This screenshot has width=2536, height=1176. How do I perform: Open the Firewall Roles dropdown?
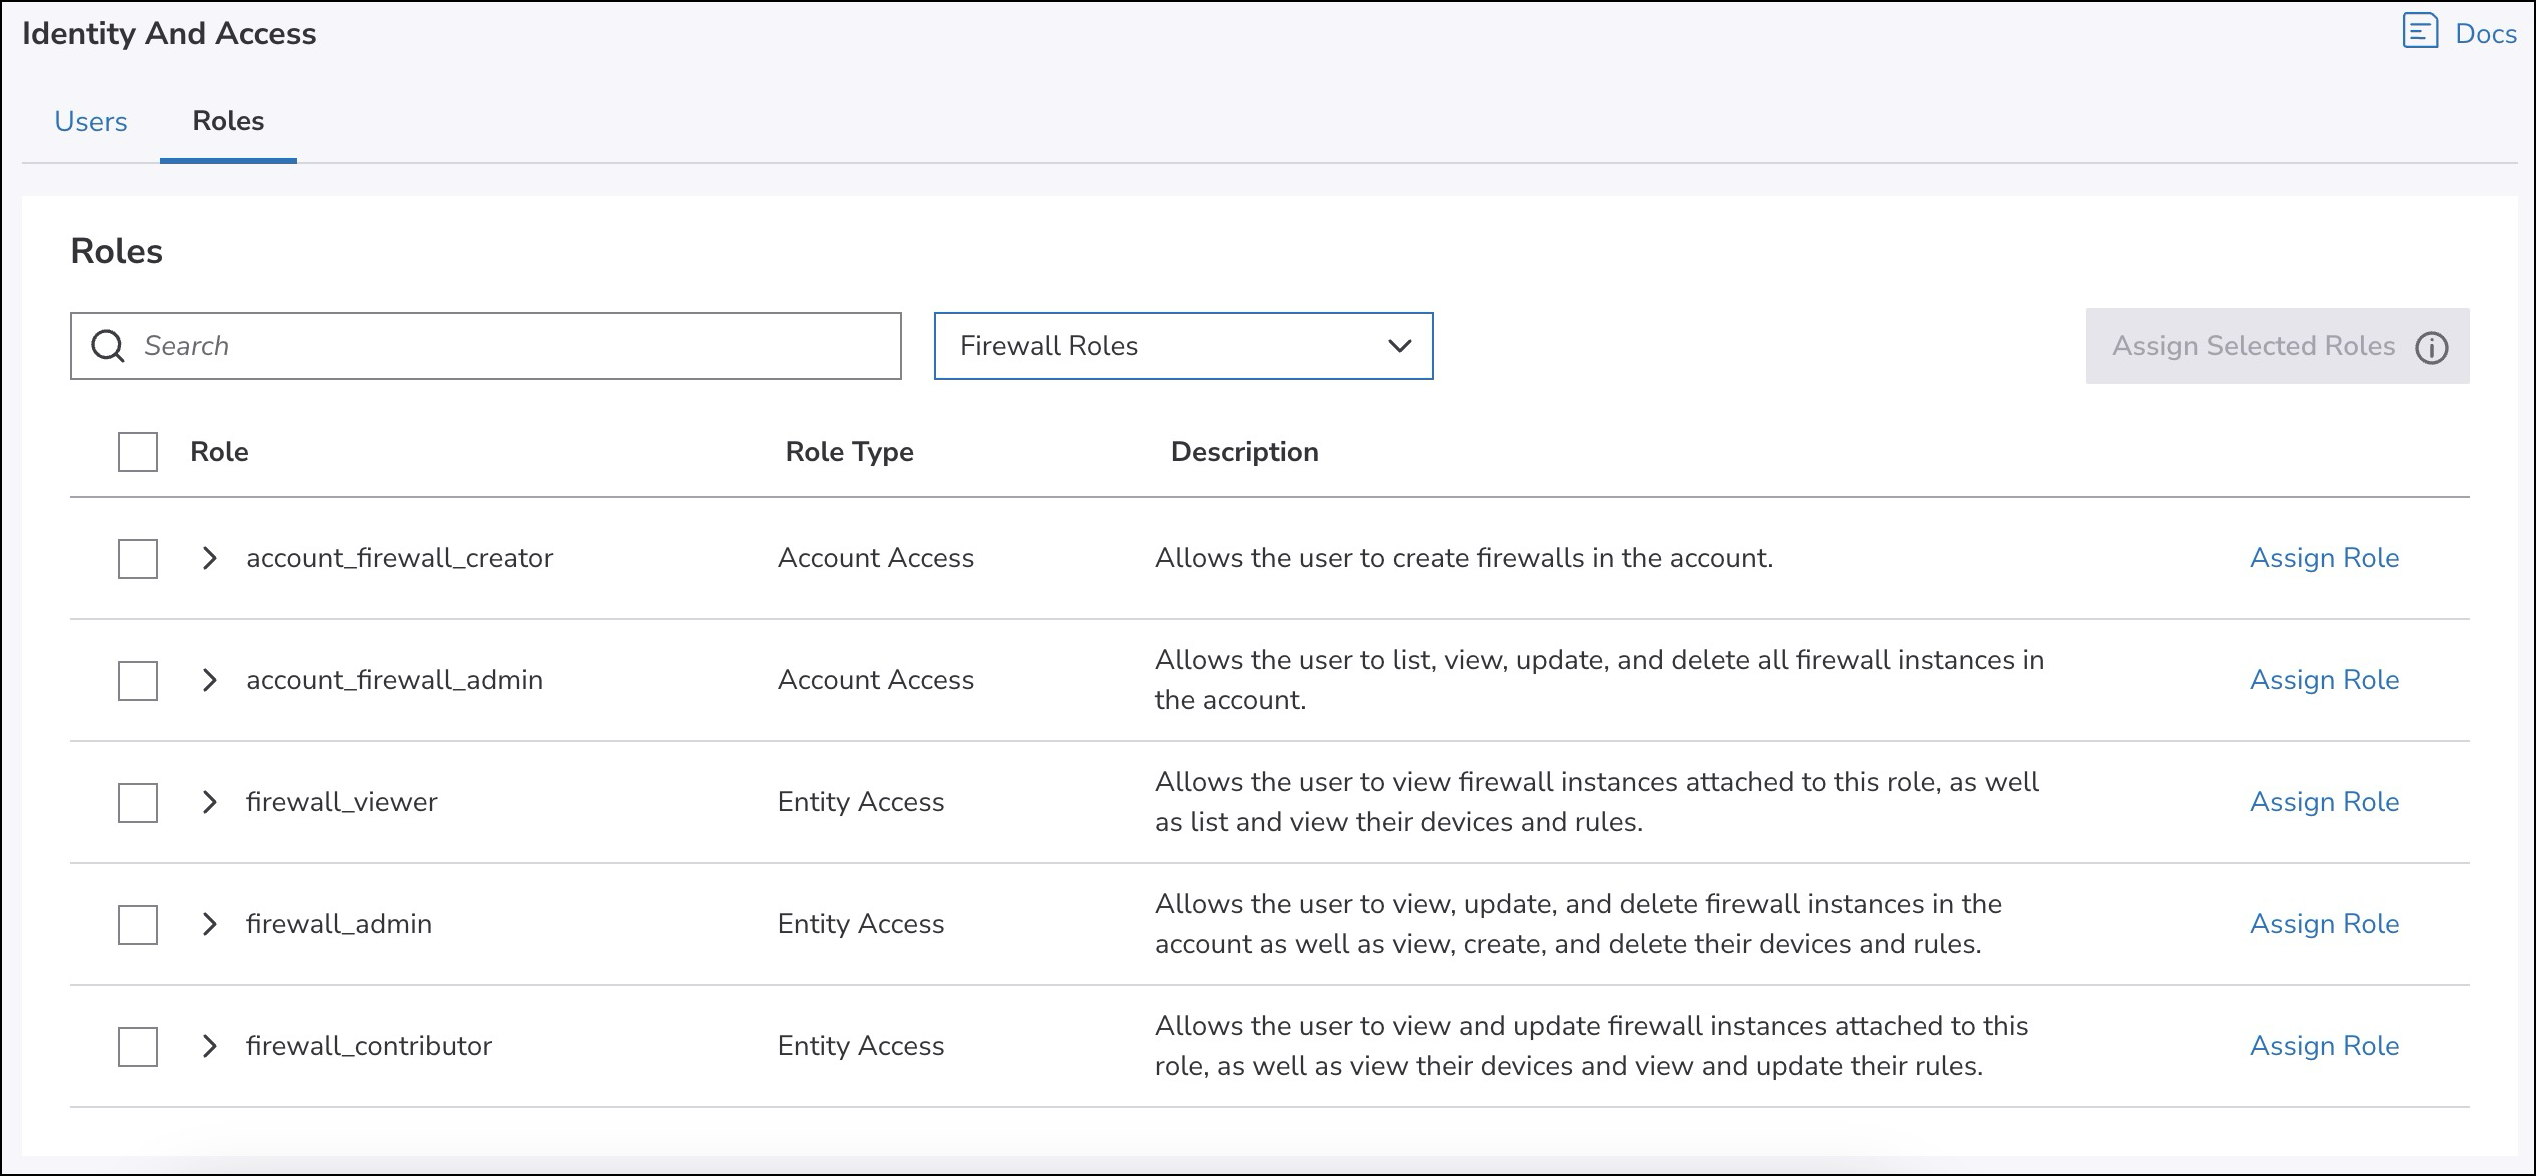click(1182, 346)
